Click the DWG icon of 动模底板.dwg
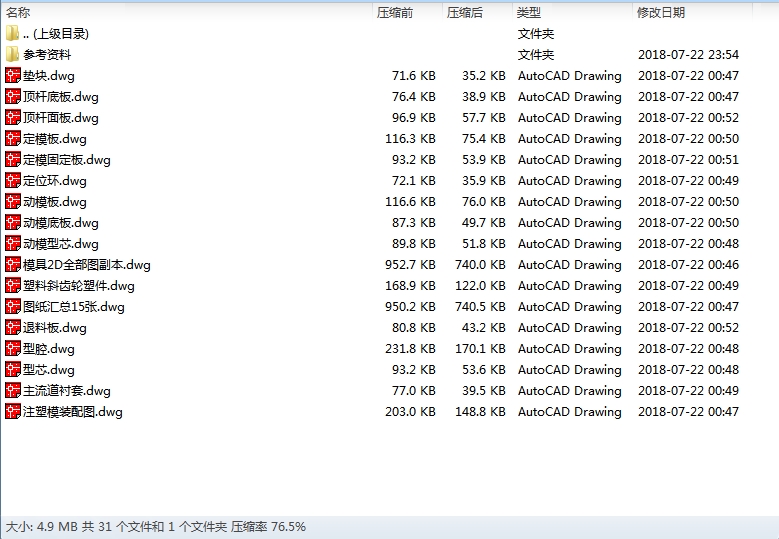The image size is (779, 539). pos(12,222)
